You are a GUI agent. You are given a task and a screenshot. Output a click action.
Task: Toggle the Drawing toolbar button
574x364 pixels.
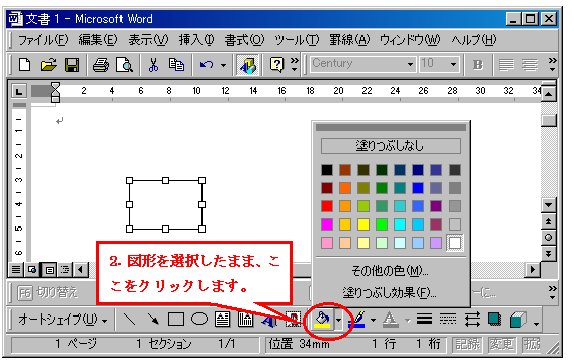point(248,65)
